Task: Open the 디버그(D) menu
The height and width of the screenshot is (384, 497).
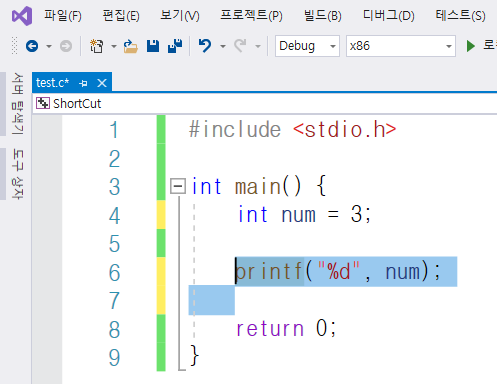Action: (x=389, y=16)
